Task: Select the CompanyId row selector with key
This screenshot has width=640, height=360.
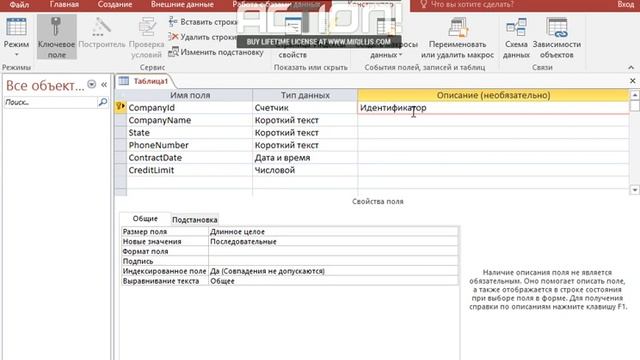Action: [121, 107]
